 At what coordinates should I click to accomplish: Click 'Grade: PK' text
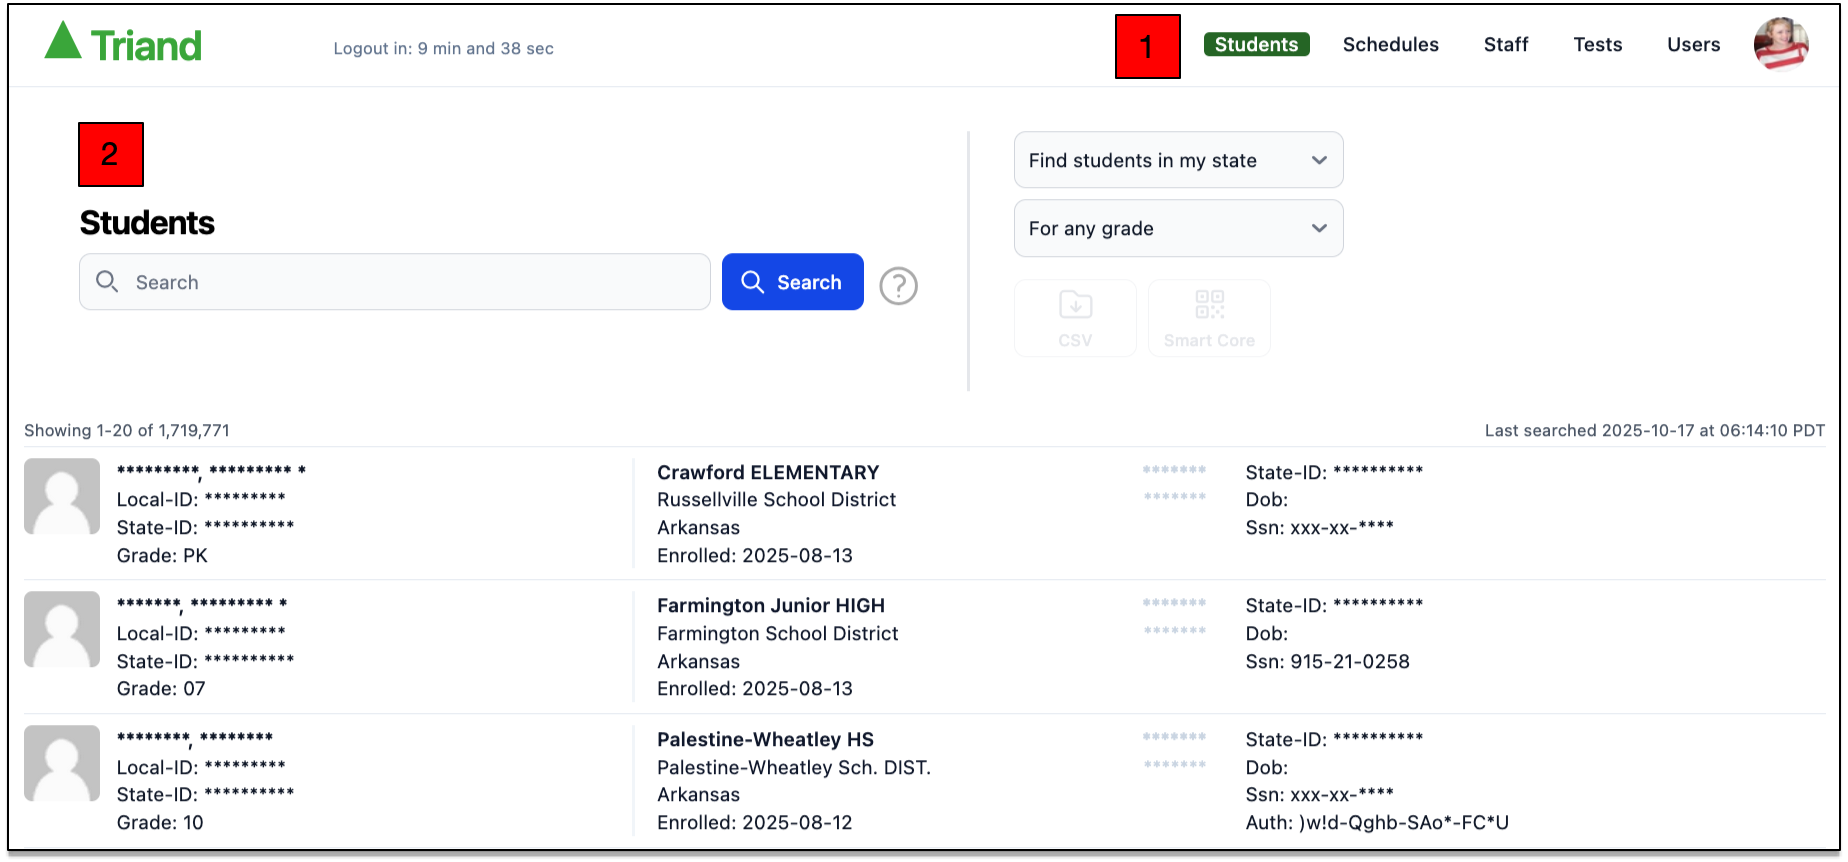pyautogui.click(x=162, y=555)
